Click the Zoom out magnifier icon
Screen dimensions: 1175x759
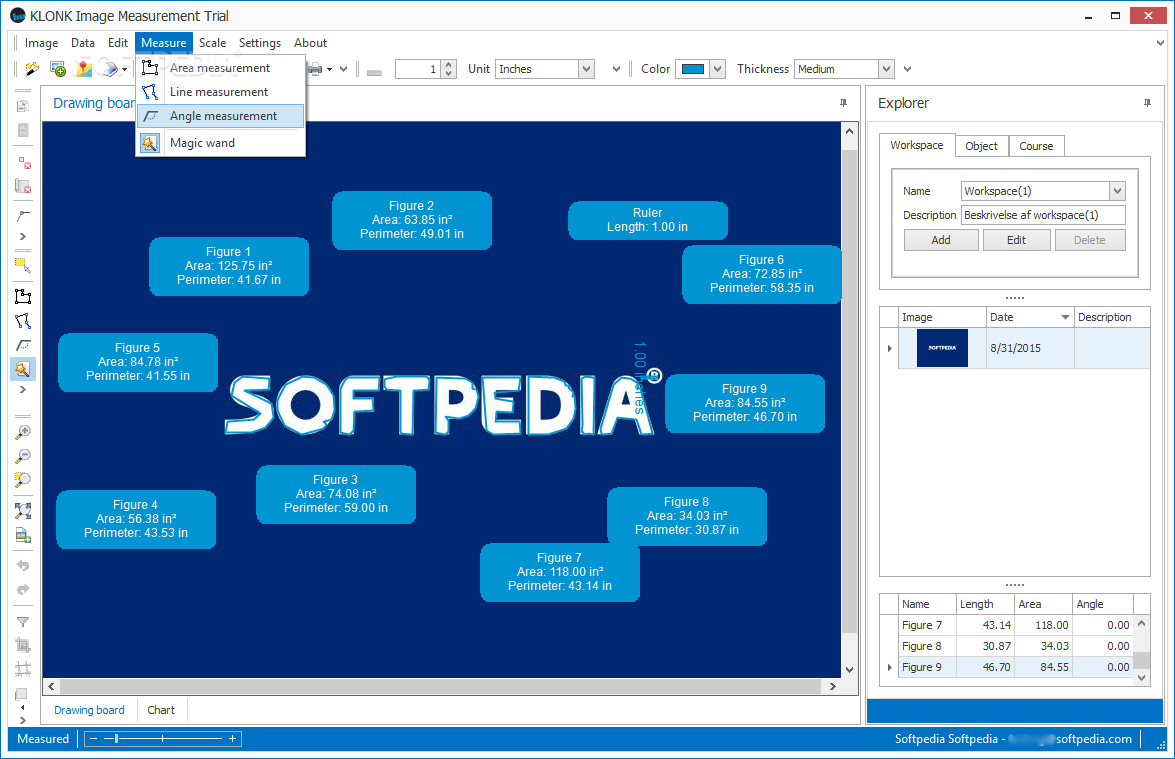pos(23,456)
